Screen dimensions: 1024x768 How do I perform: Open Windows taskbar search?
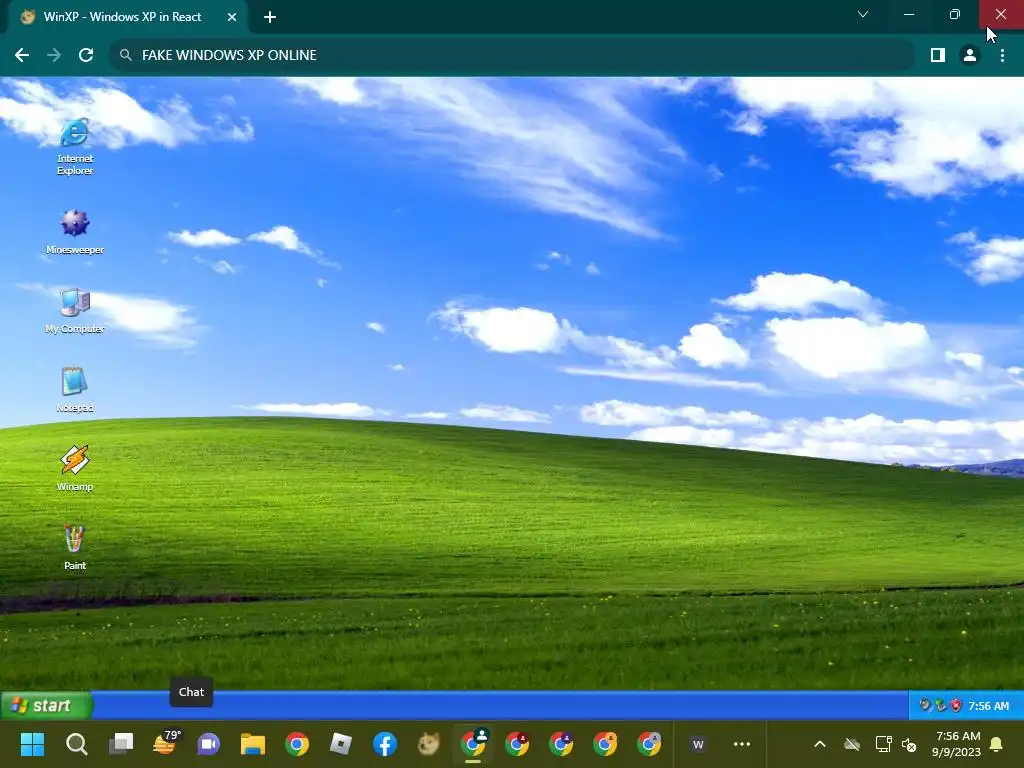[x=76, y=744]
